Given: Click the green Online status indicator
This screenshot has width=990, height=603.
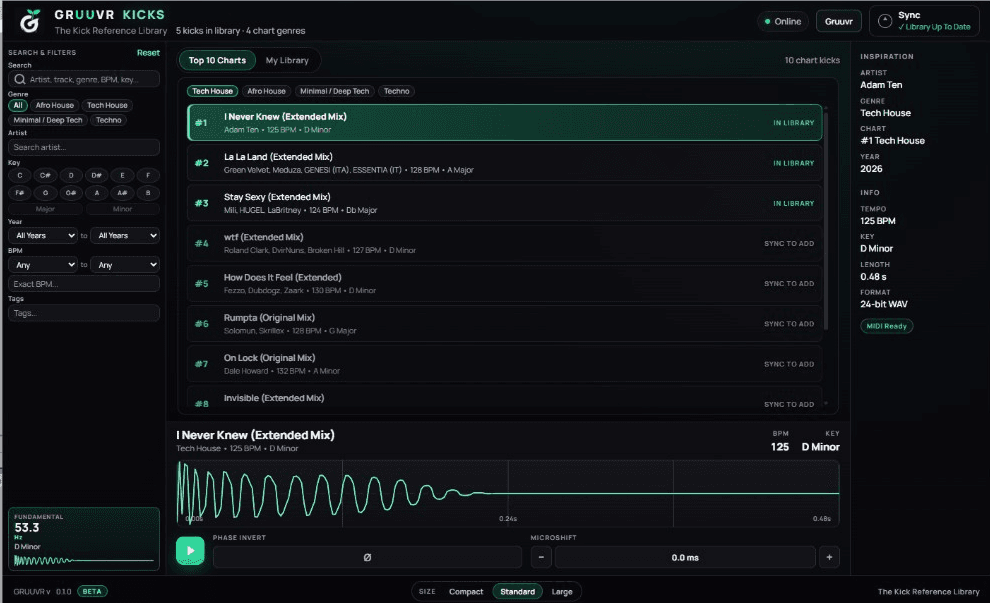Looking at the screenshot, I should click(x=783, y=21).
